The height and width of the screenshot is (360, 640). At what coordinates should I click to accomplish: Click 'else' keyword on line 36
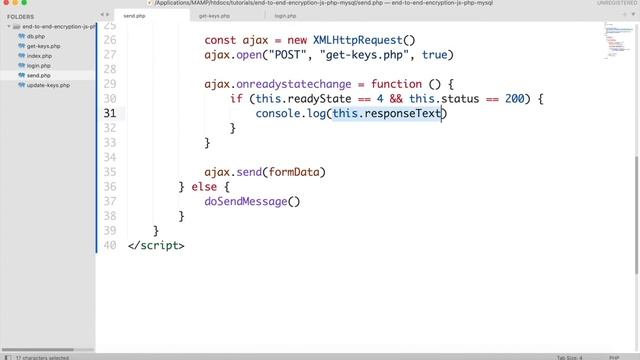click(x=204, y=187)
